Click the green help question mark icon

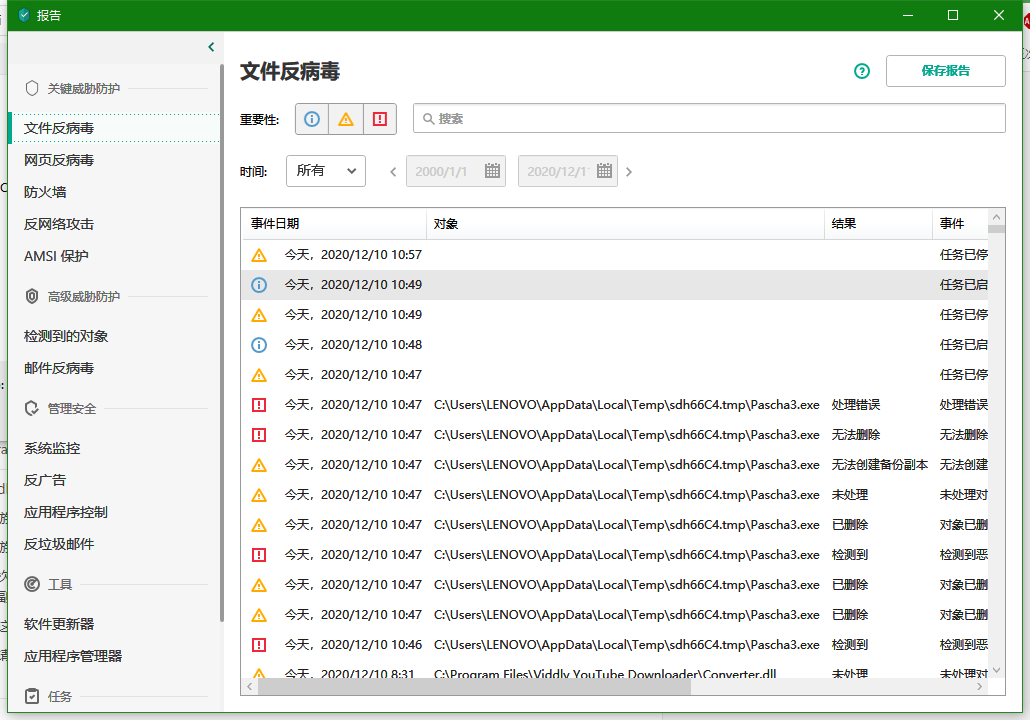click(862, 71)
